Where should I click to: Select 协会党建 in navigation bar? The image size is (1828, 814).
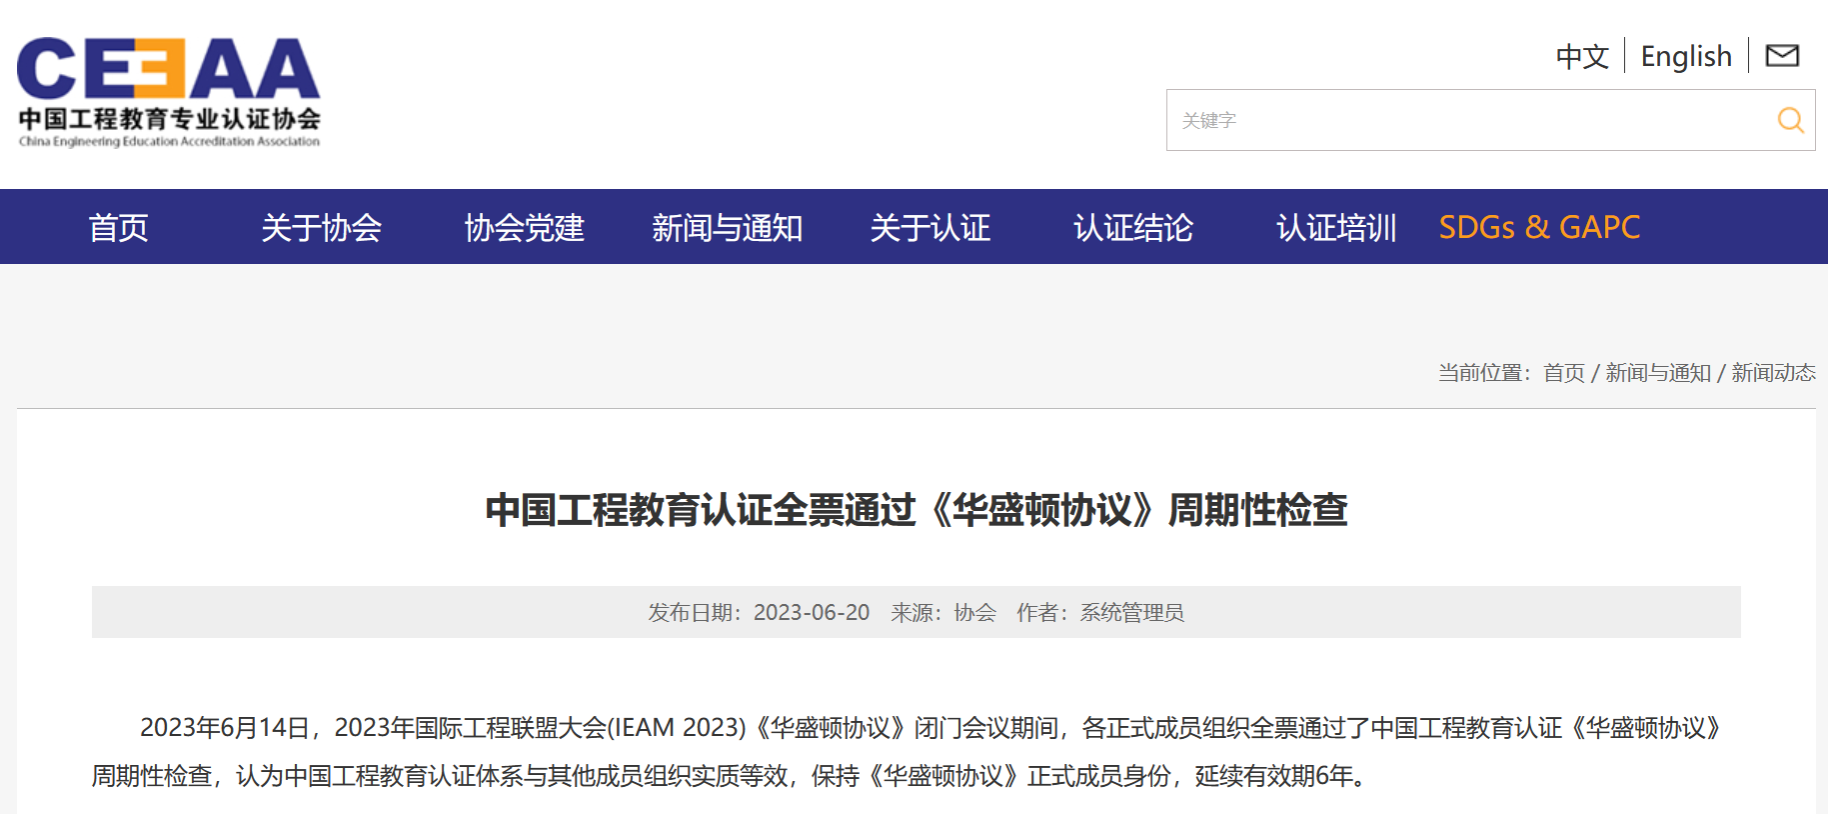(524, 228)
